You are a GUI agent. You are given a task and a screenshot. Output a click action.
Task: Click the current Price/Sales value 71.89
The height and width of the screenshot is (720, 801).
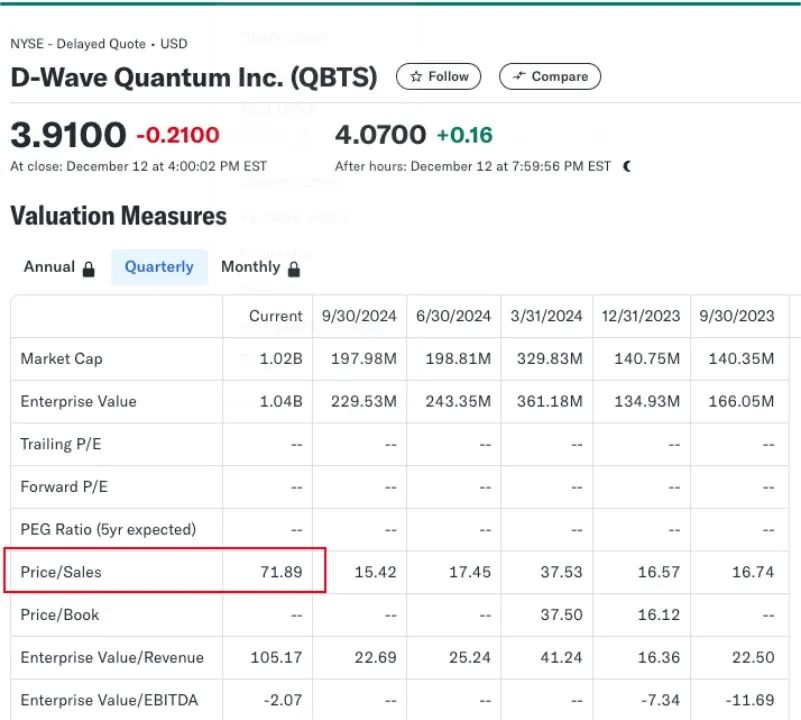(x=282, y=573)
